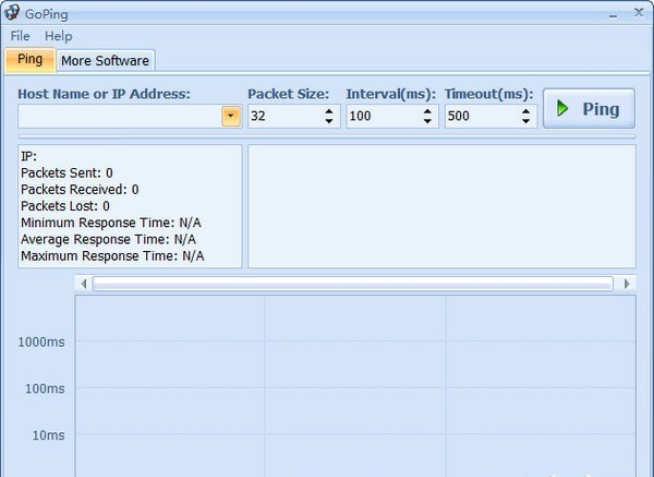Increase Packet Size with up arrow
The height and width of the screenshot is (477, 654).
click(330, 111)
